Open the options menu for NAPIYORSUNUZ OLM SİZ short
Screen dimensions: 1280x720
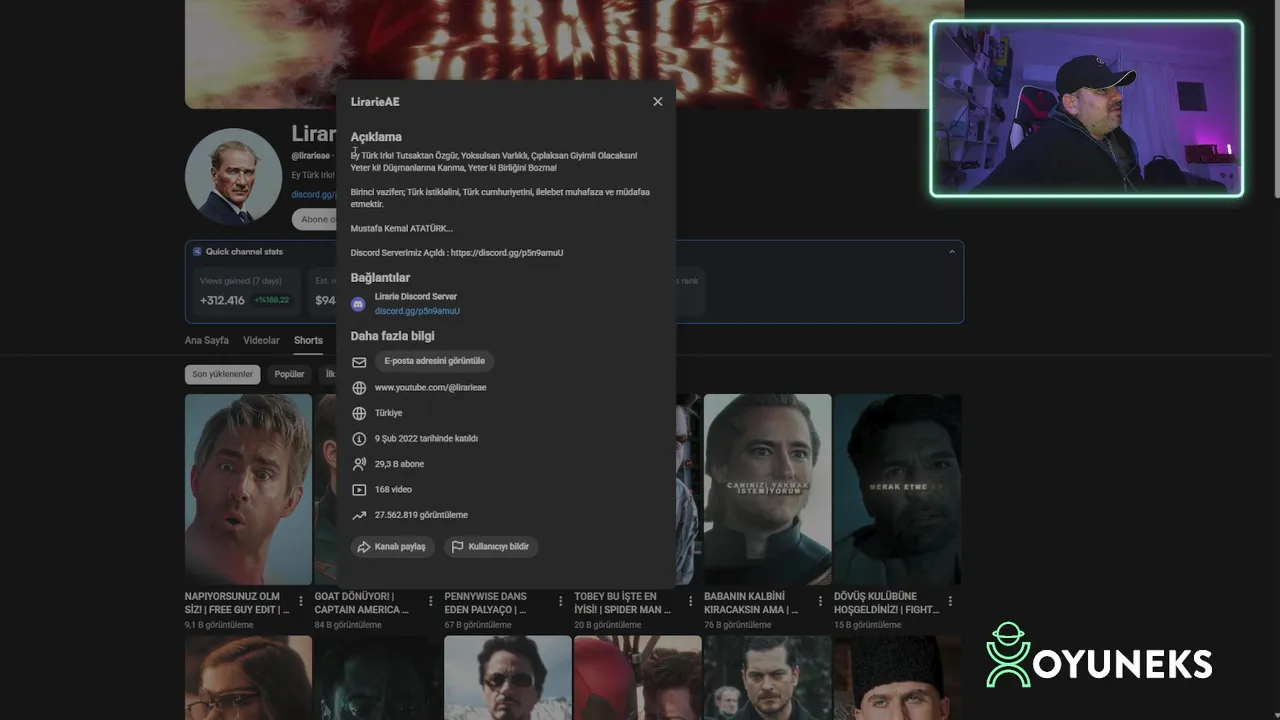coord(301,602)
